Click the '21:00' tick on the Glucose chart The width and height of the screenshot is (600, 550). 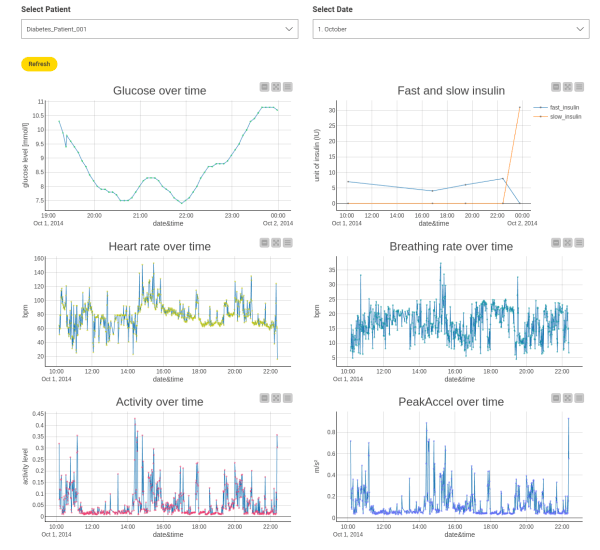tap(140, 216)
